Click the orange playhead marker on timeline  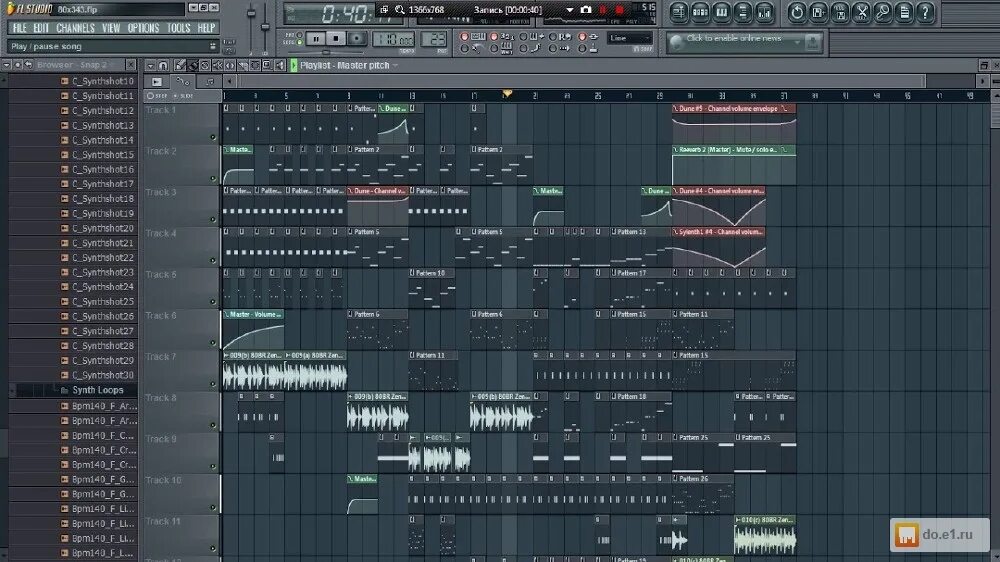[x=507, y=94]
